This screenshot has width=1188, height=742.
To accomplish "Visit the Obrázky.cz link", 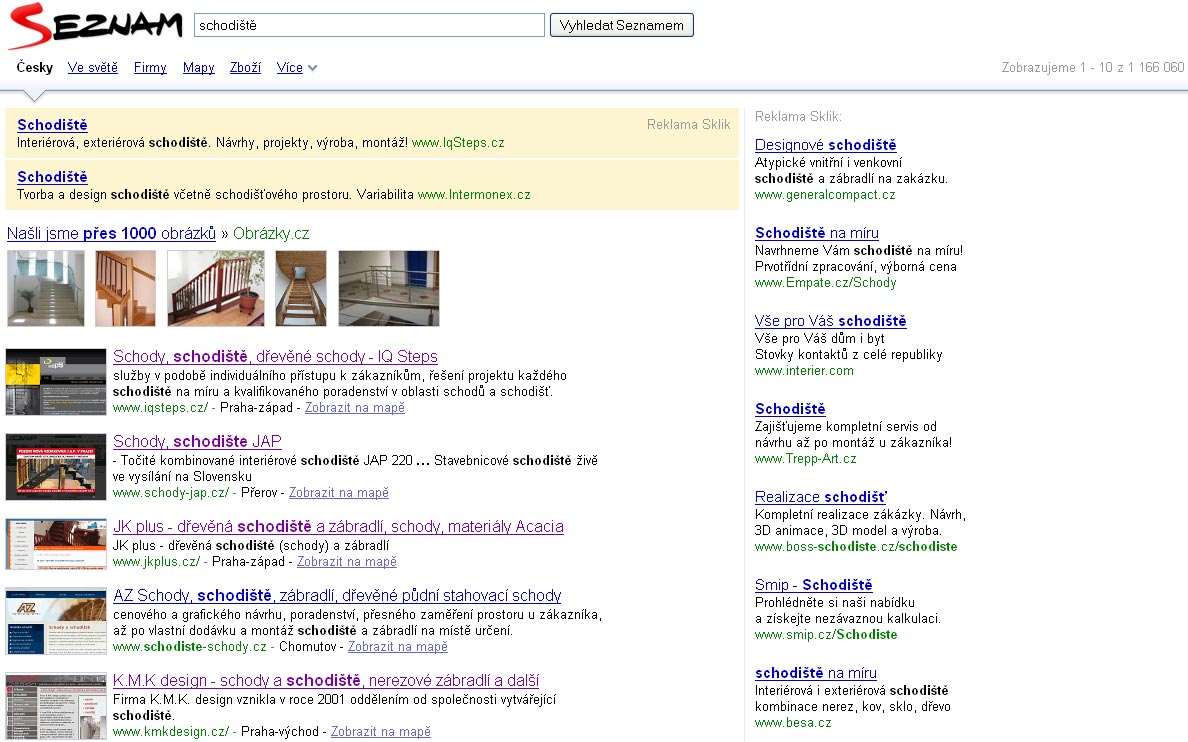I will (x=271, y=233).
